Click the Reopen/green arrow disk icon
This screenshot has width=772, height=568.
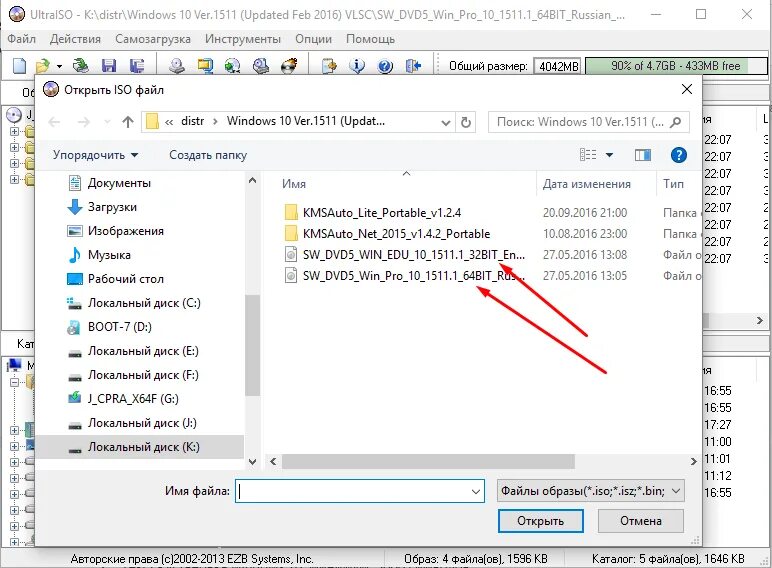click(80, 65)
